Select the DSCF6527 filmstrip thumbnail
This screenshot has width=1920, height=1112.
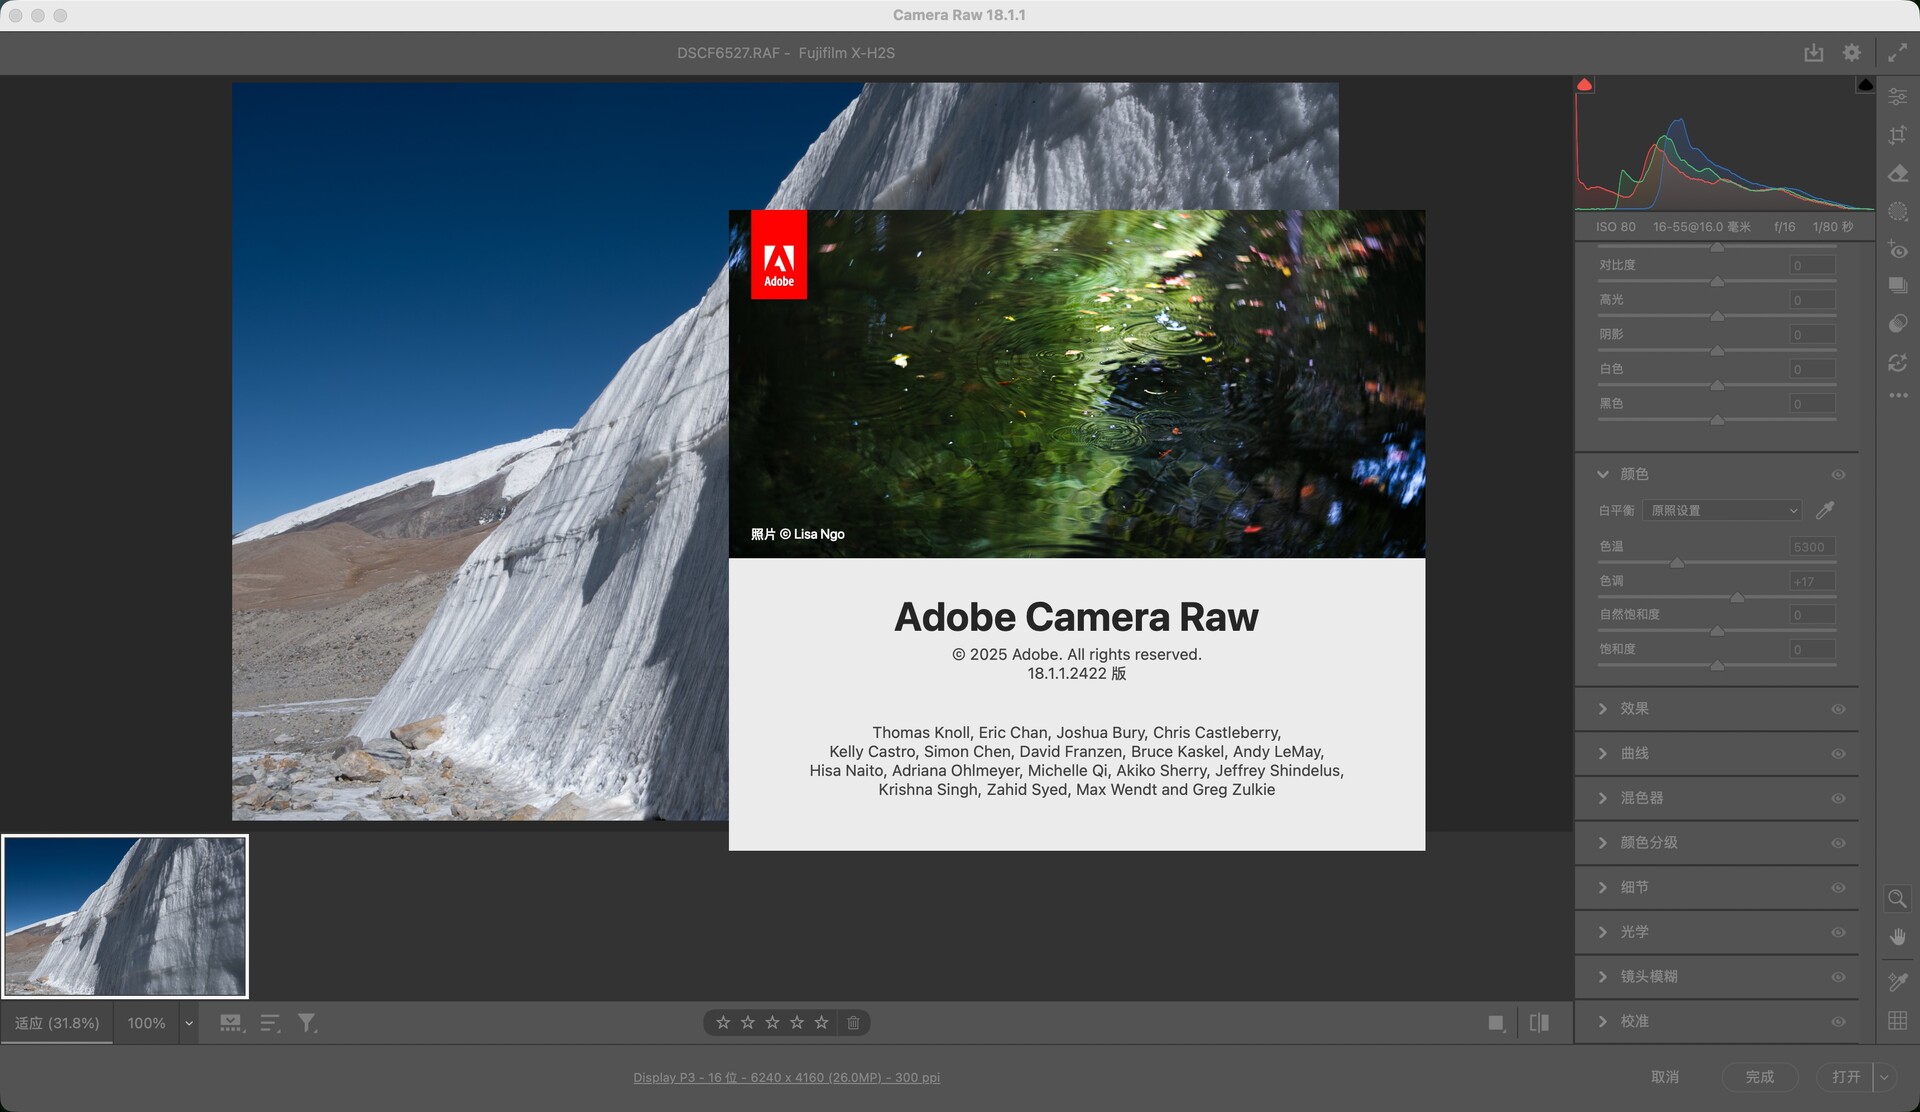125,916
